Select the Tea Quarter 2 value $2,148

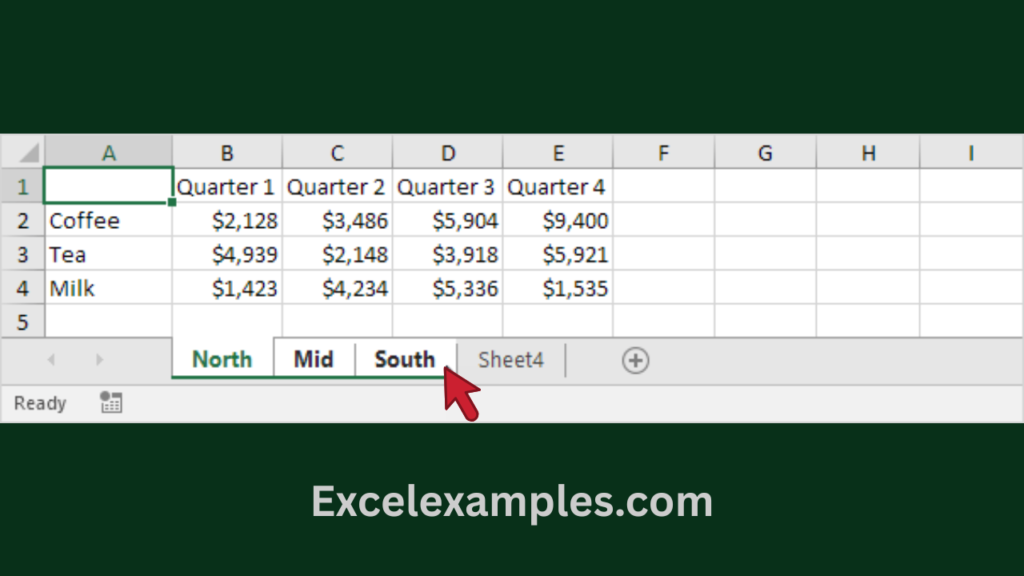338,255
